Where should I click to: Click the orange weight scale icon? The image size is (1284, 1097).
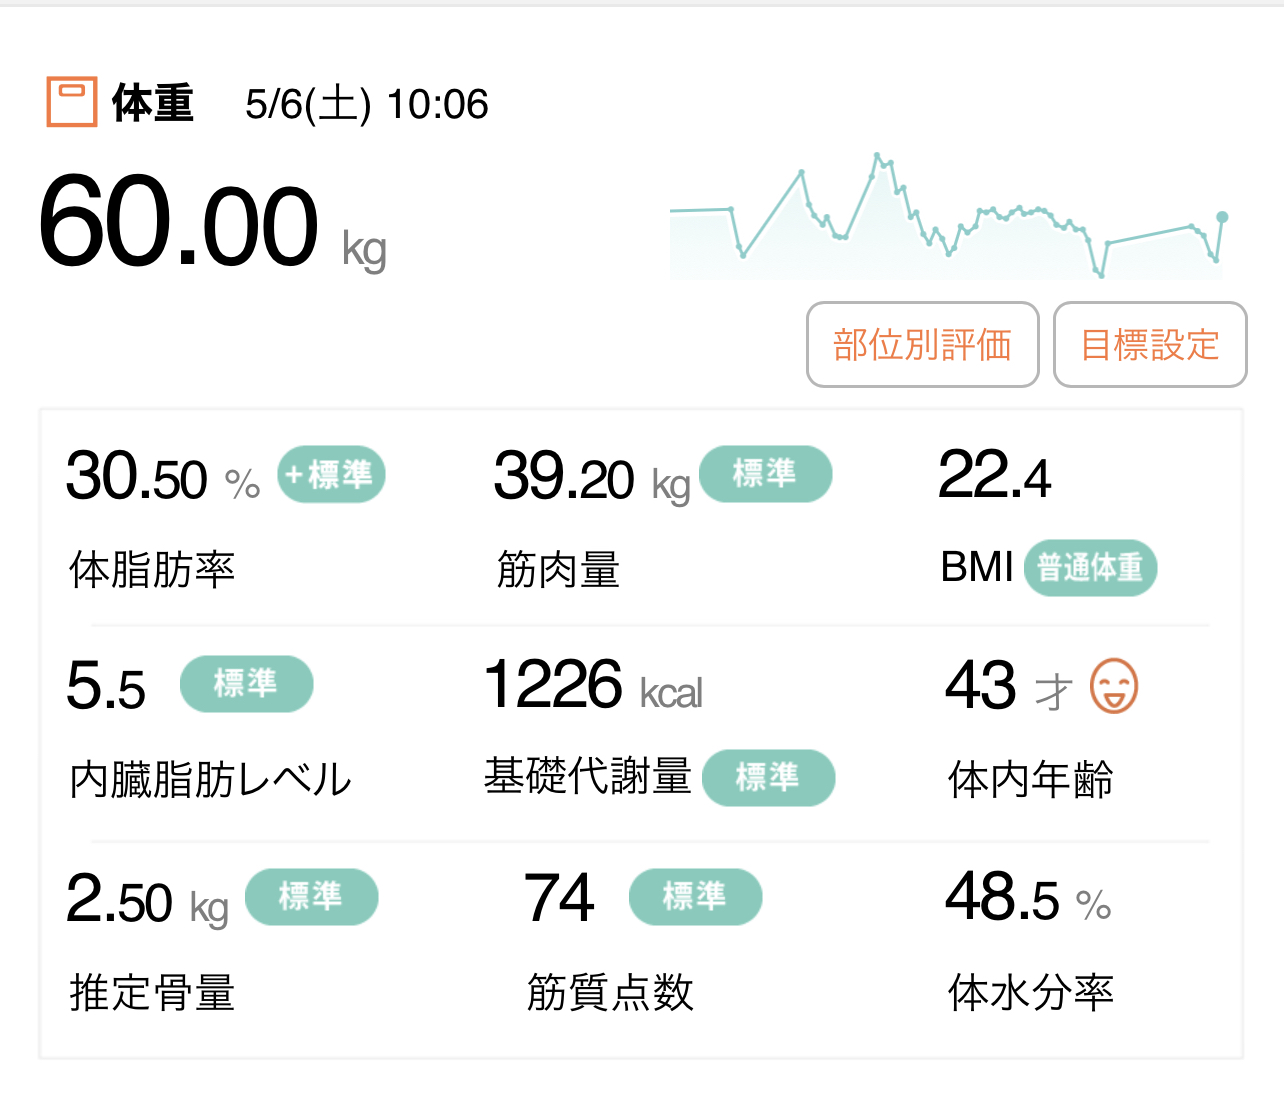coord(72,102)
